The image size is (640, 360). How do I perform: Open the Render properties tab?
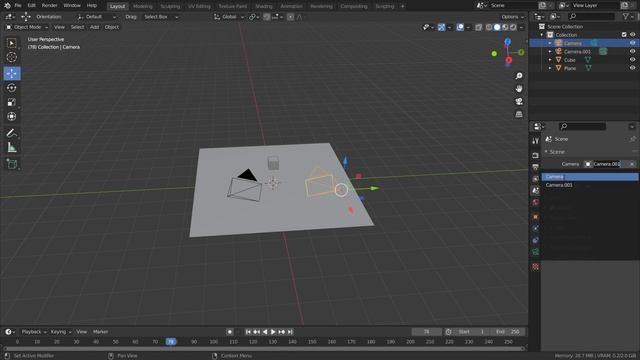point(536,156)
